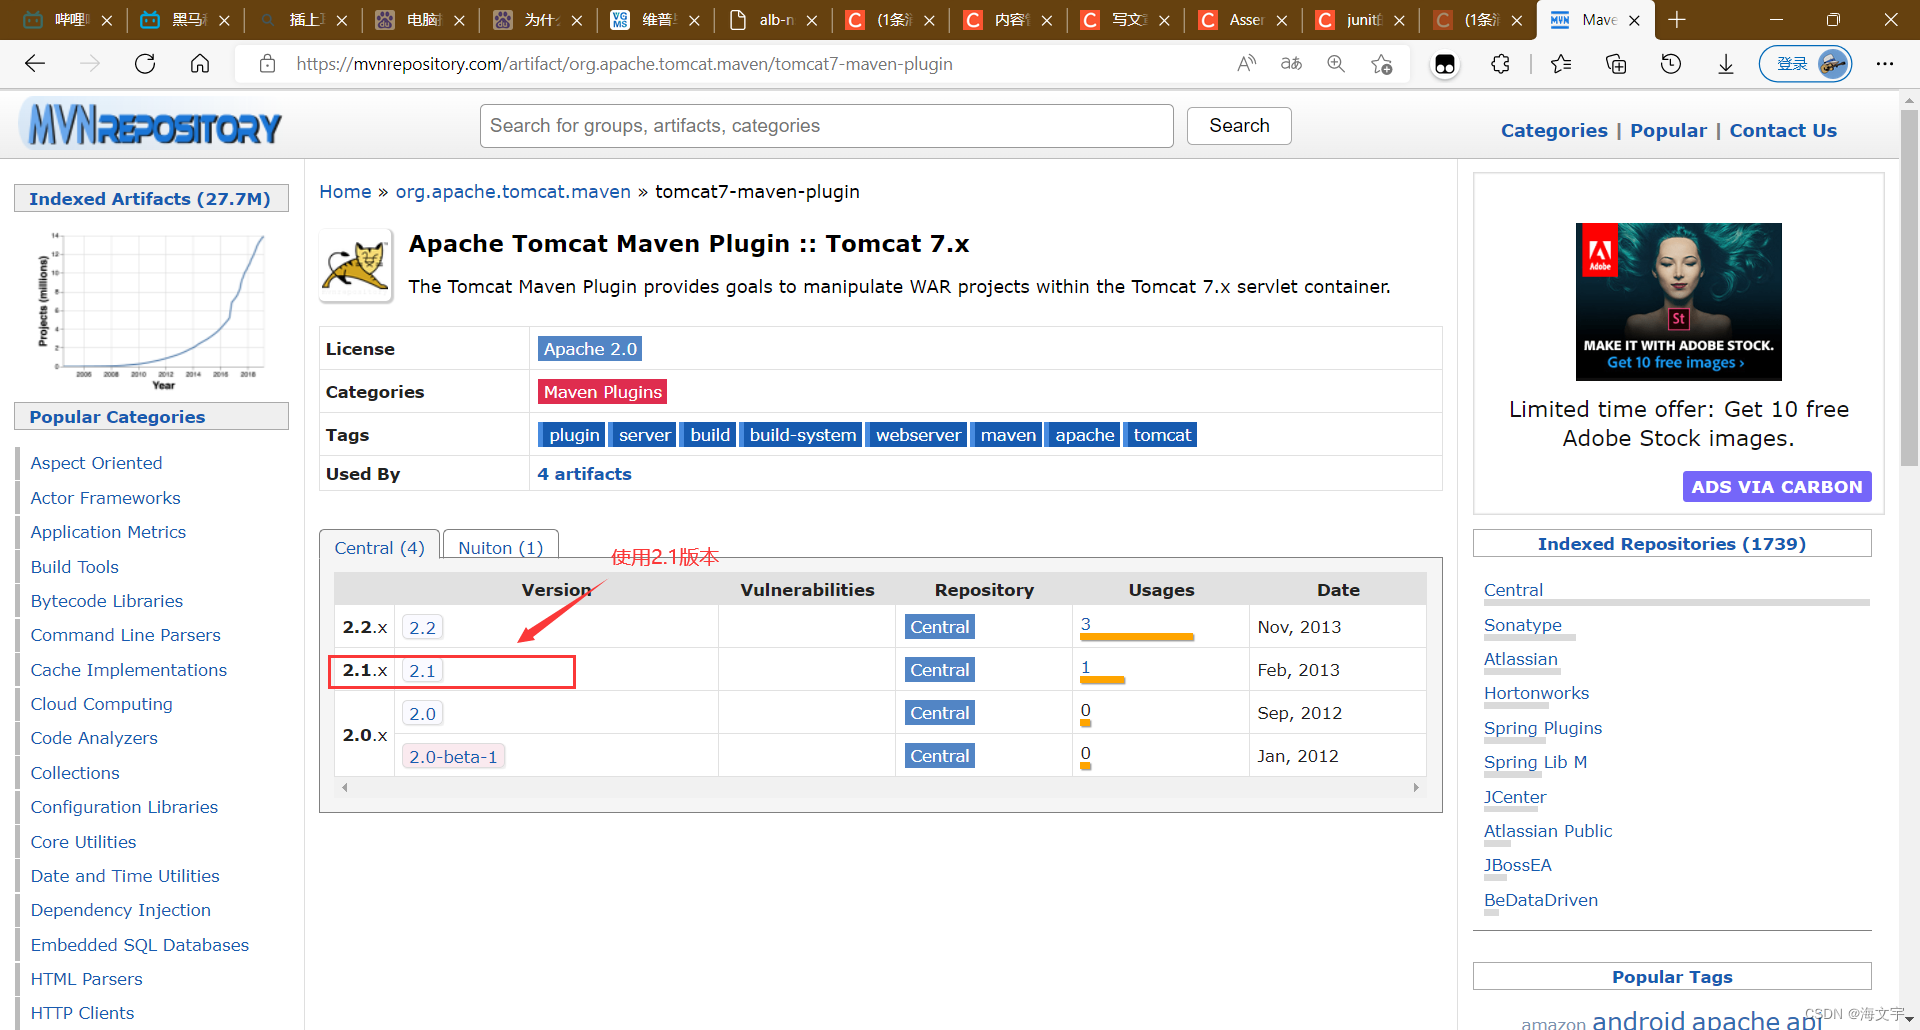Click the ADS VIA CARBON button
This screenshot has height=1030, width=1920.
[1776, 487]
